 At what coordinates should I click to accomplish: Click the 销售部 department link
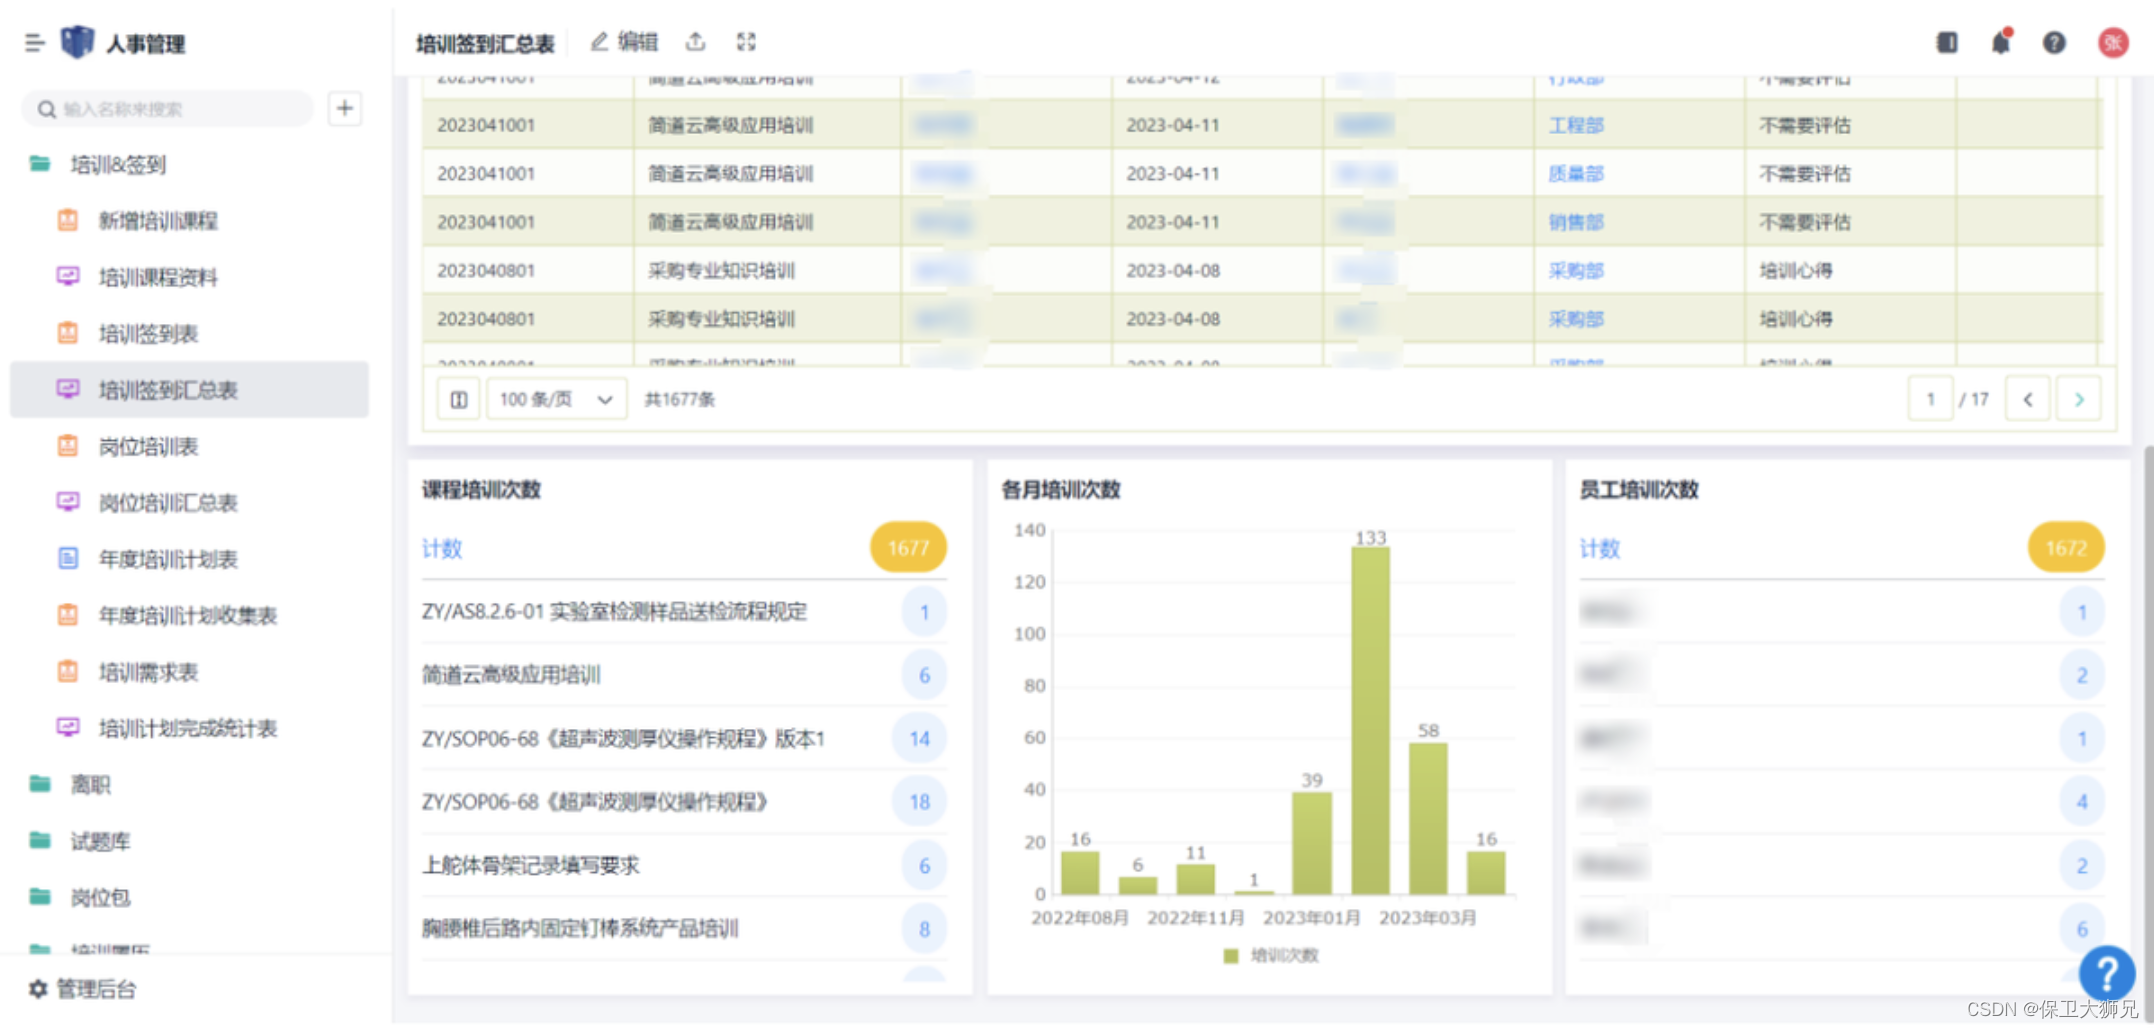(x=1576, y=222)
